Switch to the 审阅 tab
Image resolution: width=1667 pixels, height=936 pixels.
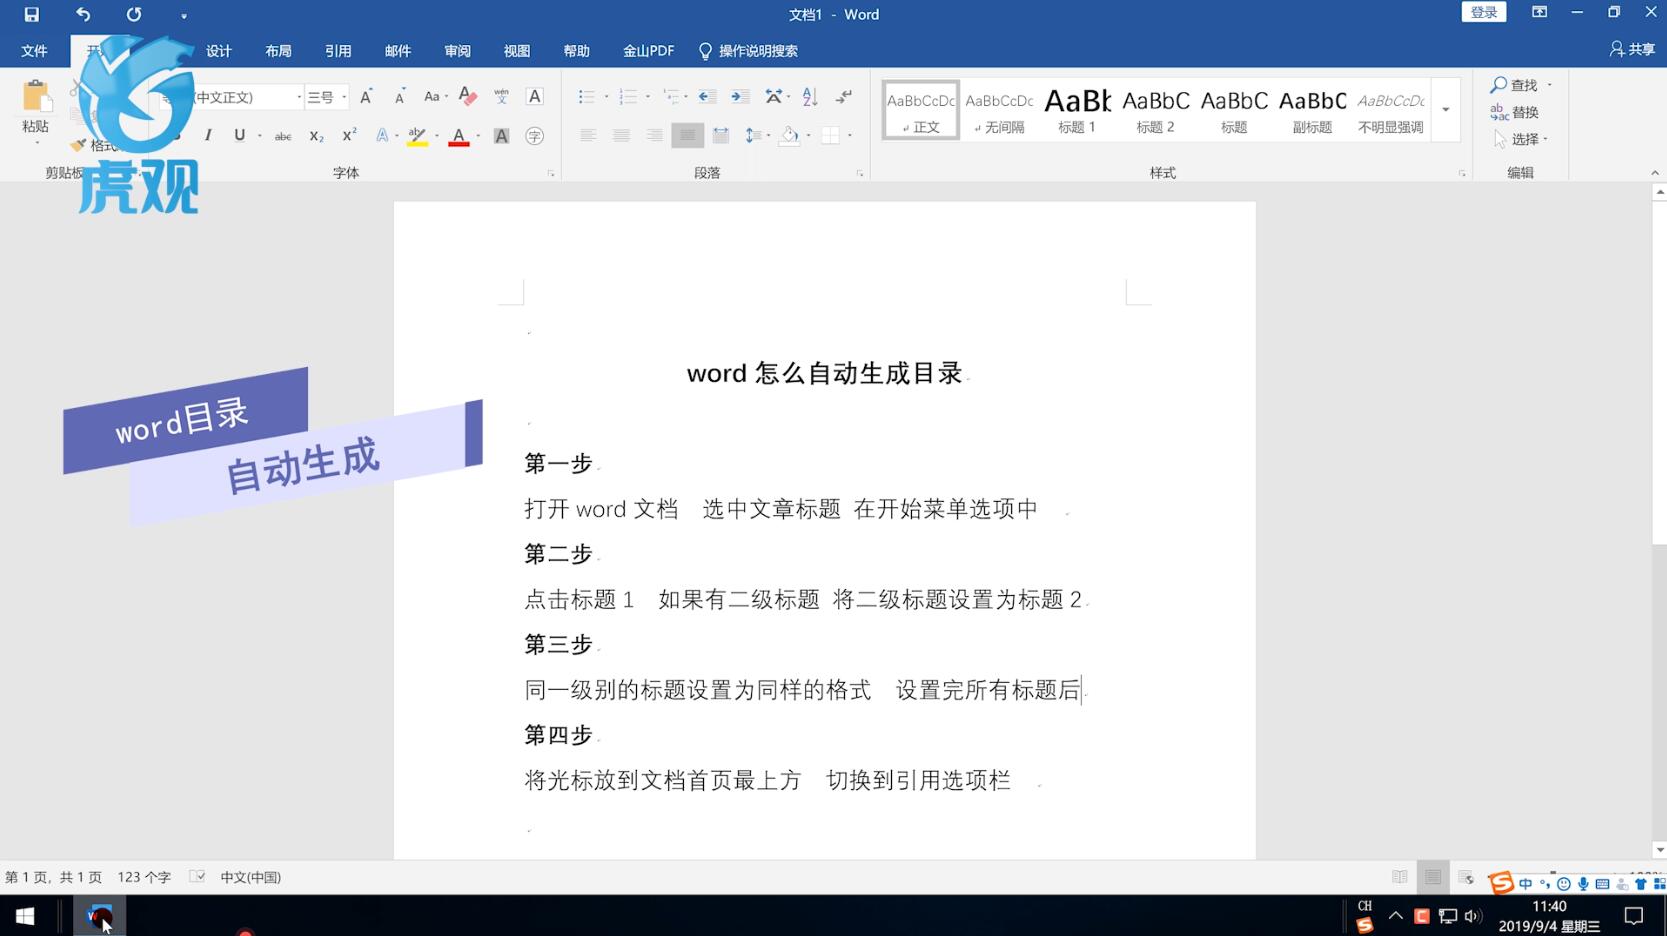pyautogui.click(x=457, y=51)
